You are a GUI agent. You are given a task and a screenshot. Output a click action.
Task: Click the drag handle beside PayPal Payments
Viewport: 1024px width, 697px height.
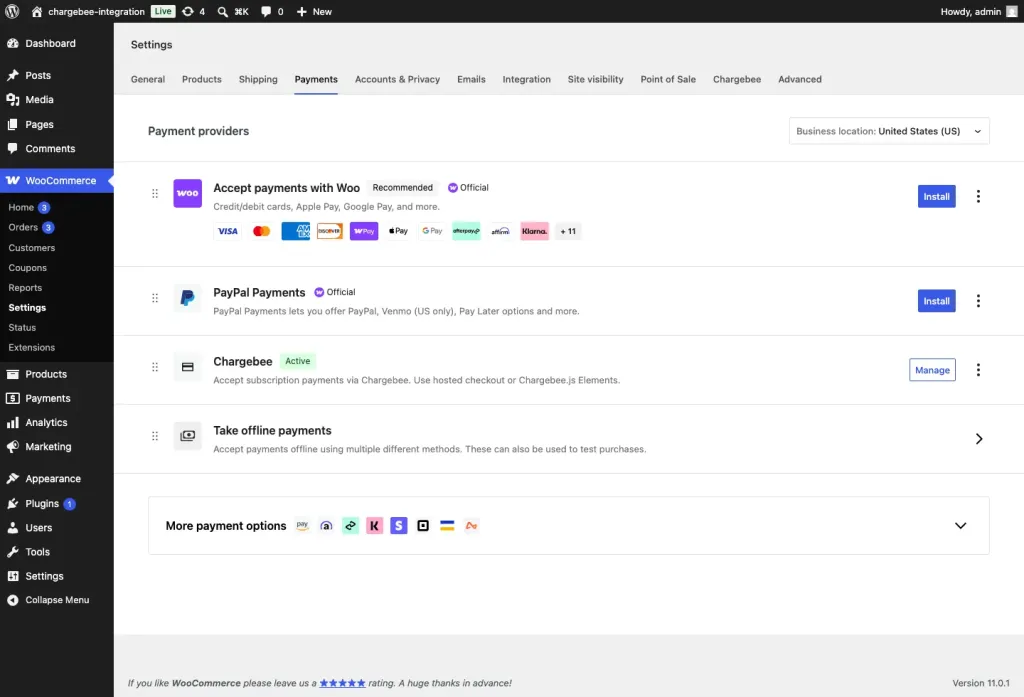(155, 298)
